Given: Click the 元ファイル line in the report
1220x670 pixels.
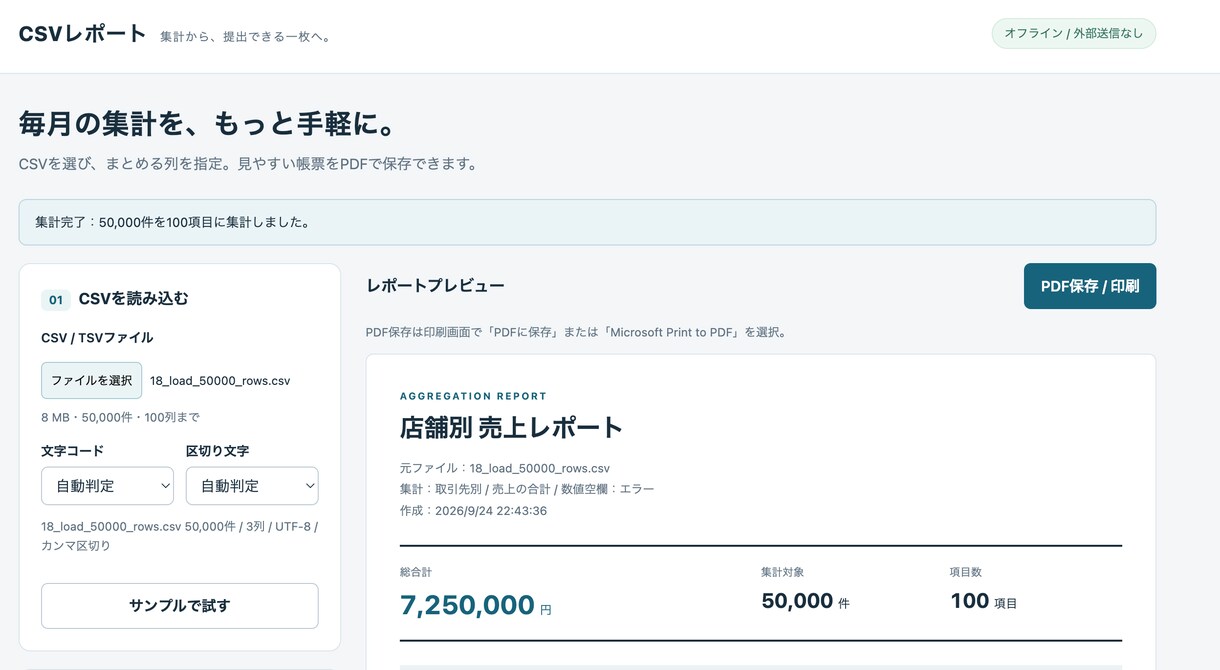Looking at the screenshot, I should coord(505,468).
